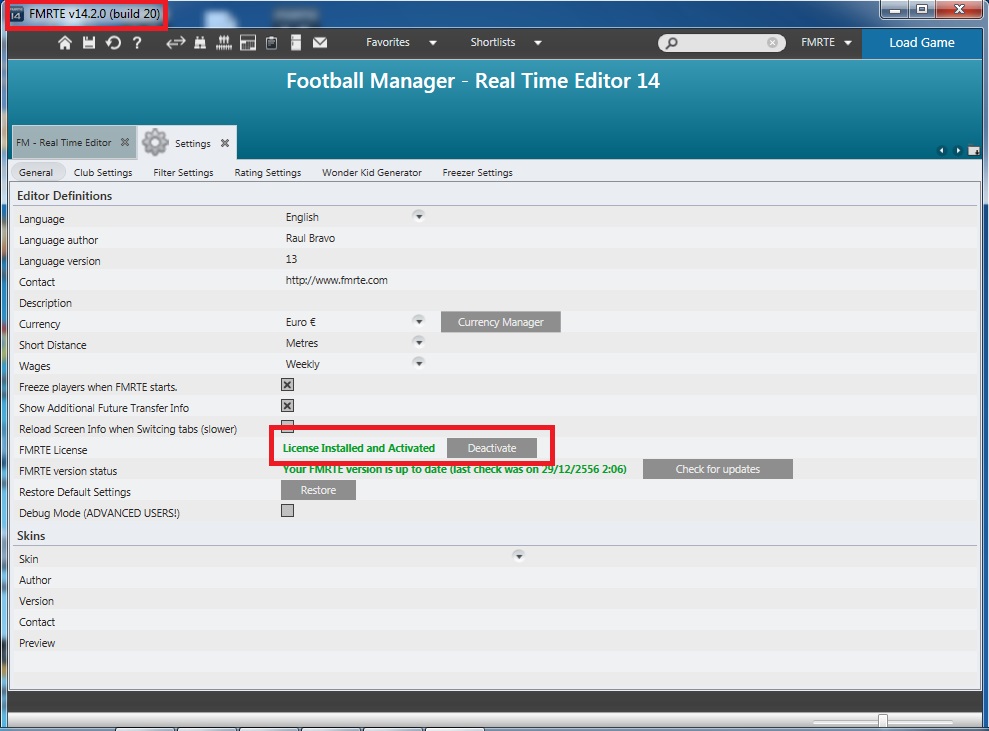Image resolution: width=989 pixels, height=731 pixels.
Task: Enable Reload Screen Info when switching tabs
Action: [288, 426]
